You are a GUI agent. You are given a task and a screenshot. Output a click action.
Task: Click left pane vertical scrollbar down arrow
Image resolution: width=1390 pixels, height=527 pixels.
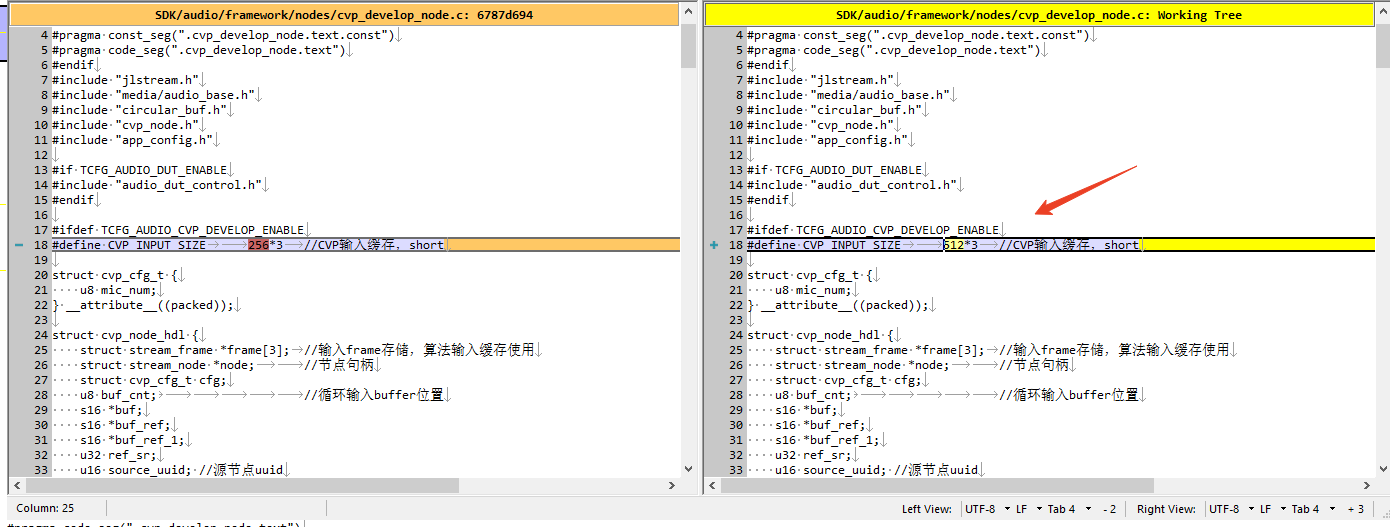[x=688, y=468]
